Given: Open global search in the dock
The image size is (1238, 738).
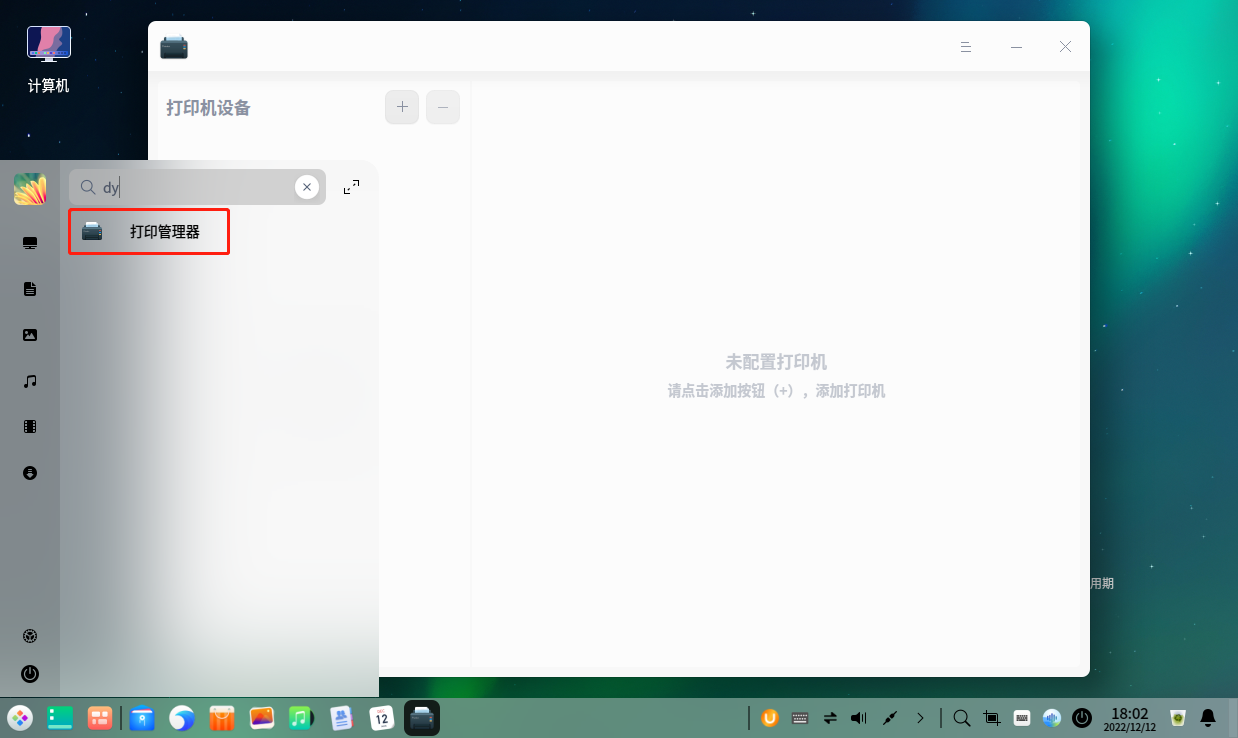Looking at the screenshot, I should click(961, 717).
